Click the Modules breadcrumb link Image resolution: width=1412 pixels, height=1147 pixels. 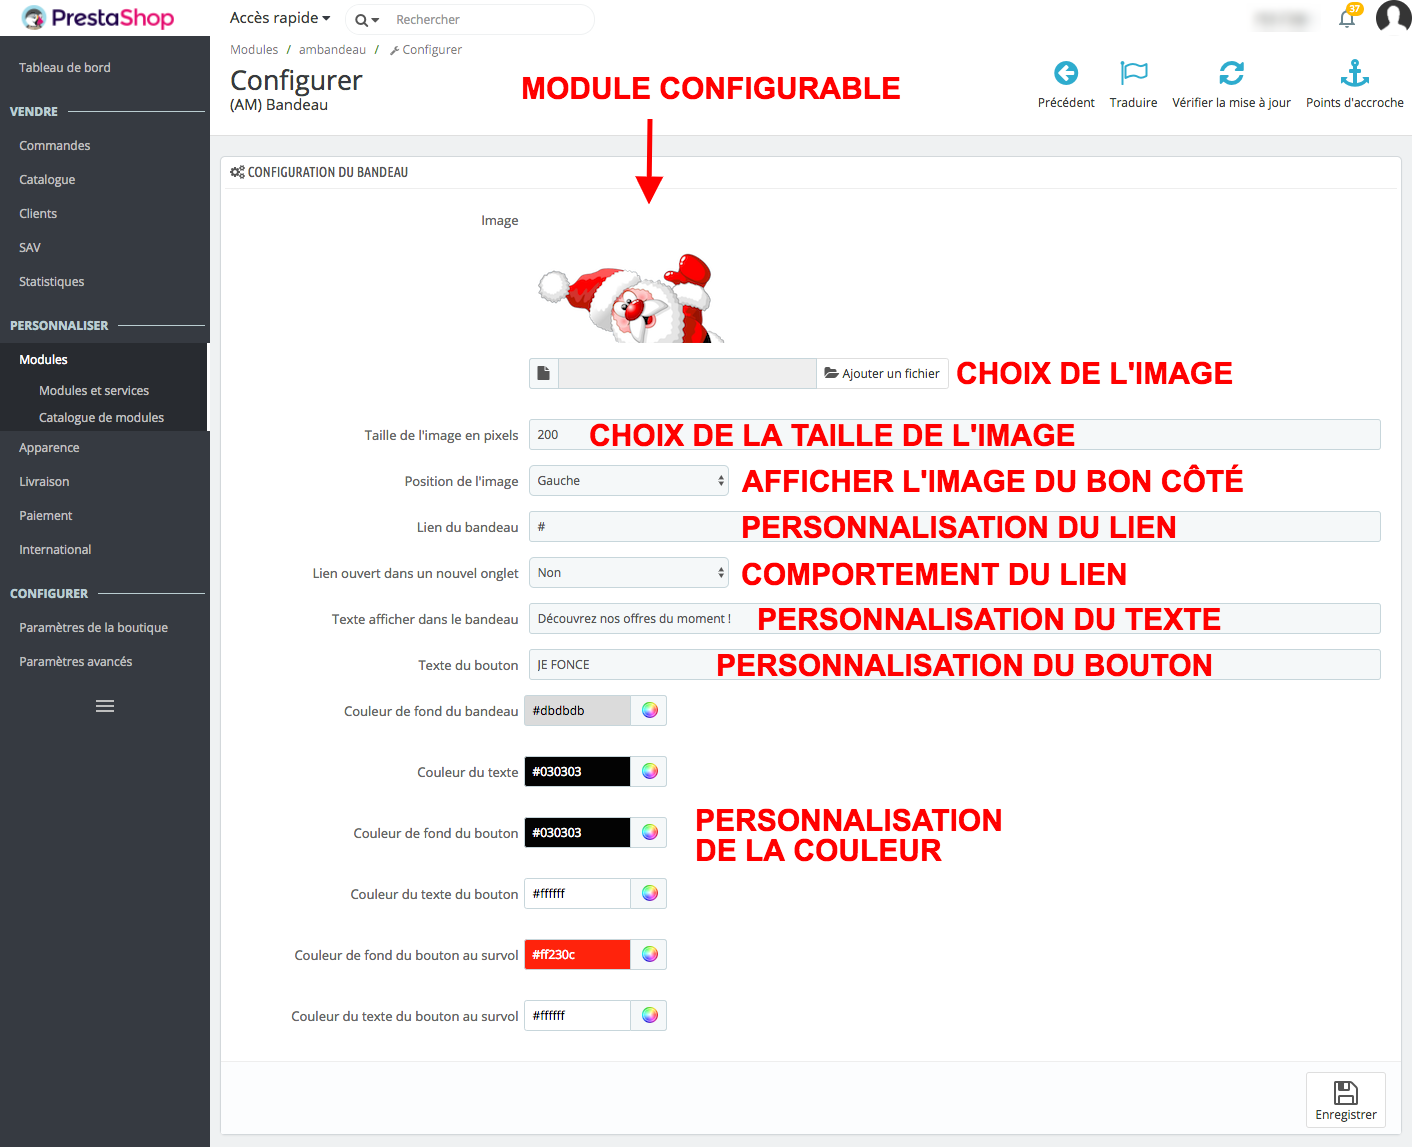254,50
